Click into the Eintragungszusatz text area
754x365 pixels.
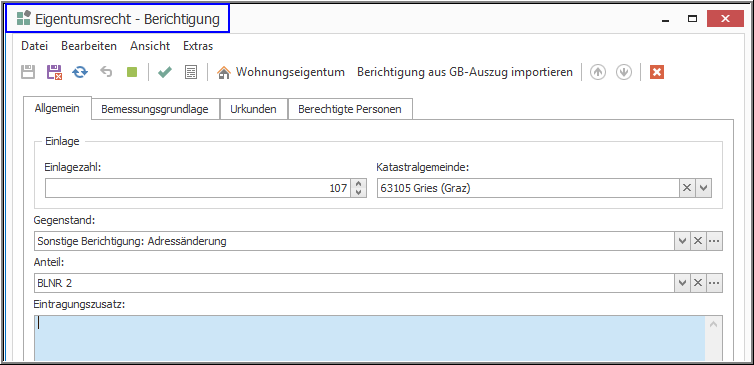coord(370,339)
